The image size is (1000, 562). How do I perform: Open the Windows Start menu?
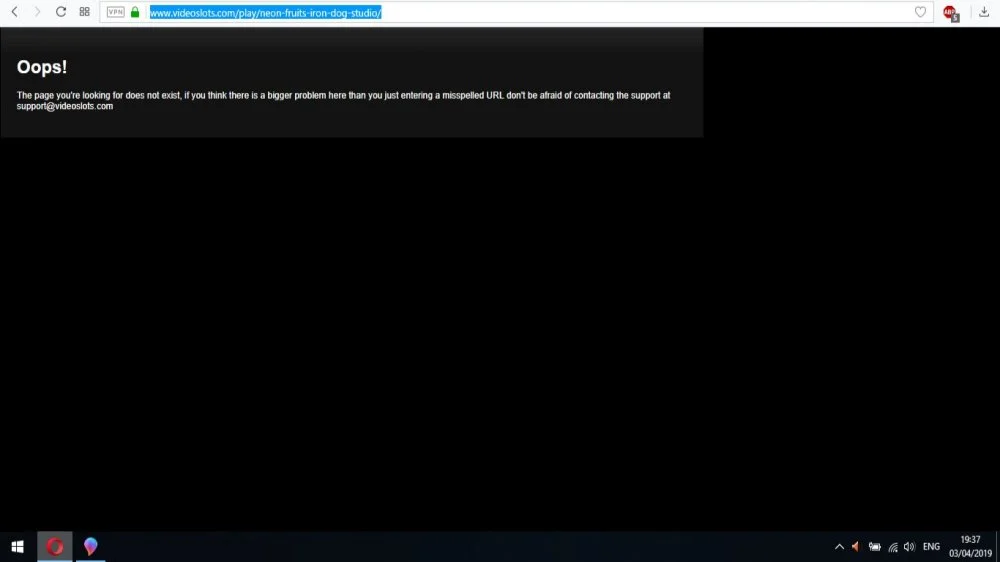tap(17, 547)
